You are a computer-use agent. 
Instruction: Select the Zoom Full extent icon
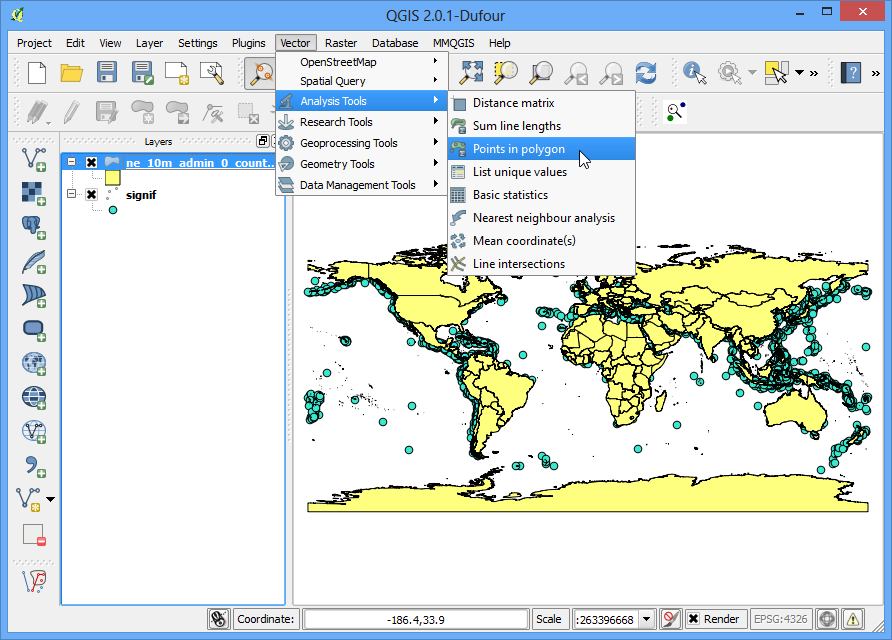472,73
